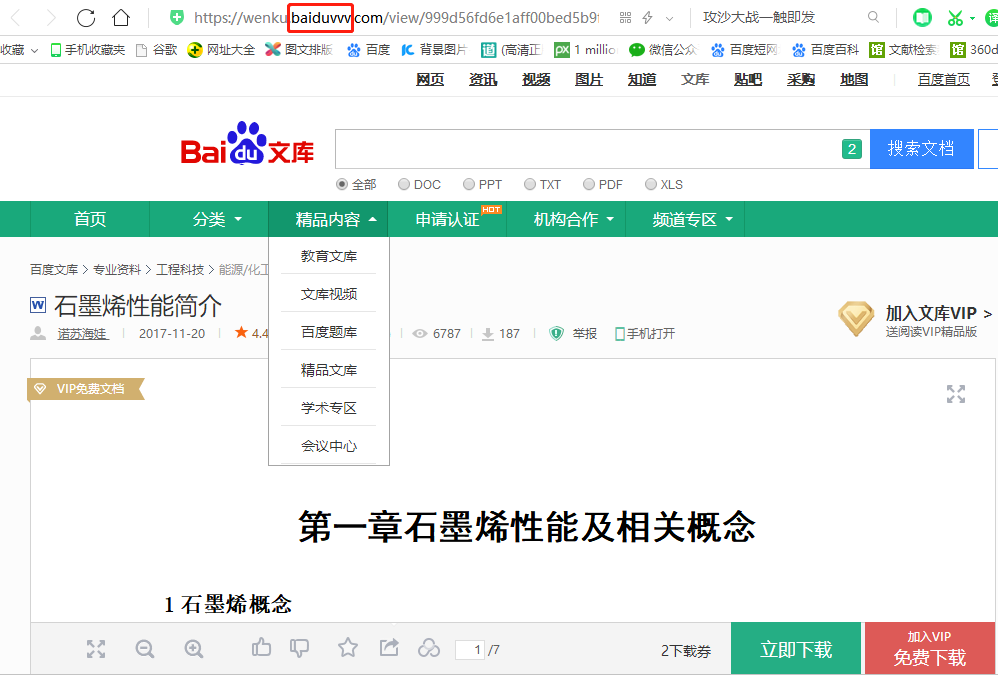Click the red 加入VIP 免费下载 button
The height and width of the screenshot is (675, 998).
929,649
